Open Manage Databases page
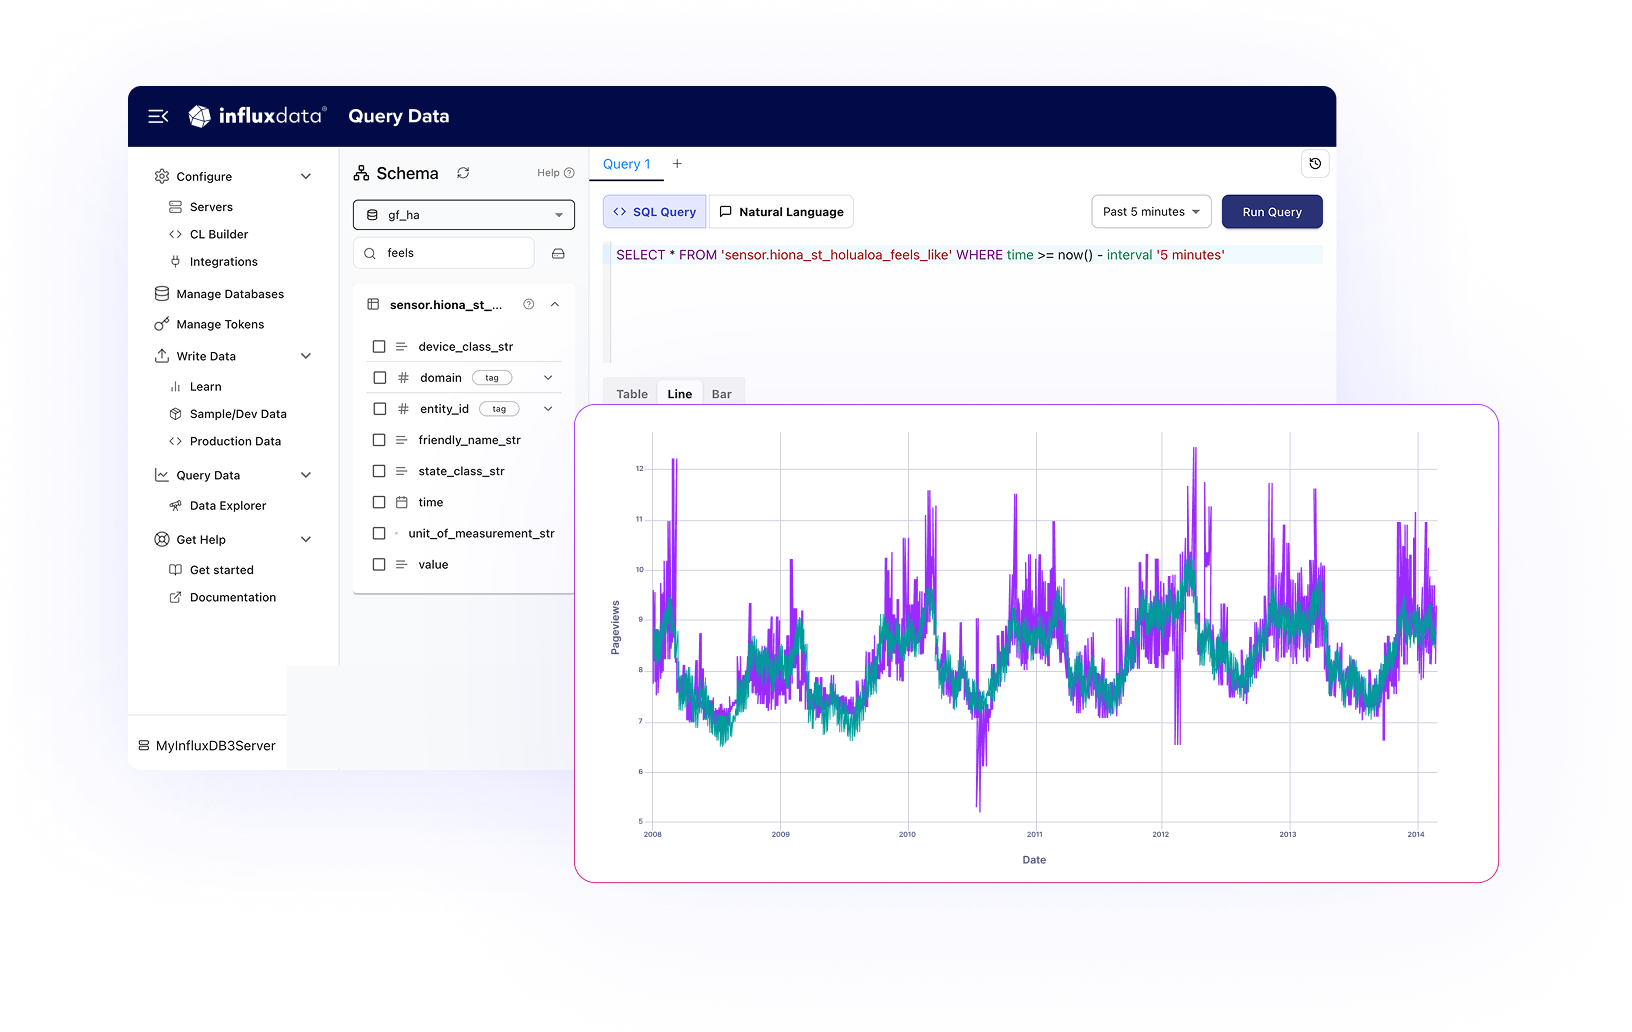The height and width of the screenshot is (1032, 1632). point(230,294)
